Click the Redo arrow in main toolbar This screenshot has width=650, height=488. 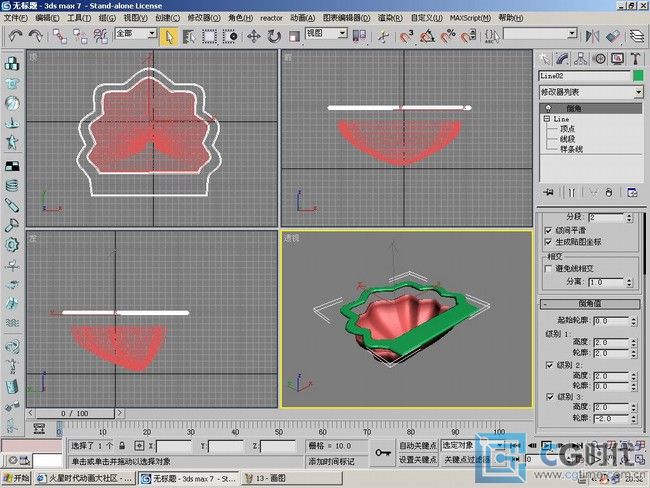(36, 36)
